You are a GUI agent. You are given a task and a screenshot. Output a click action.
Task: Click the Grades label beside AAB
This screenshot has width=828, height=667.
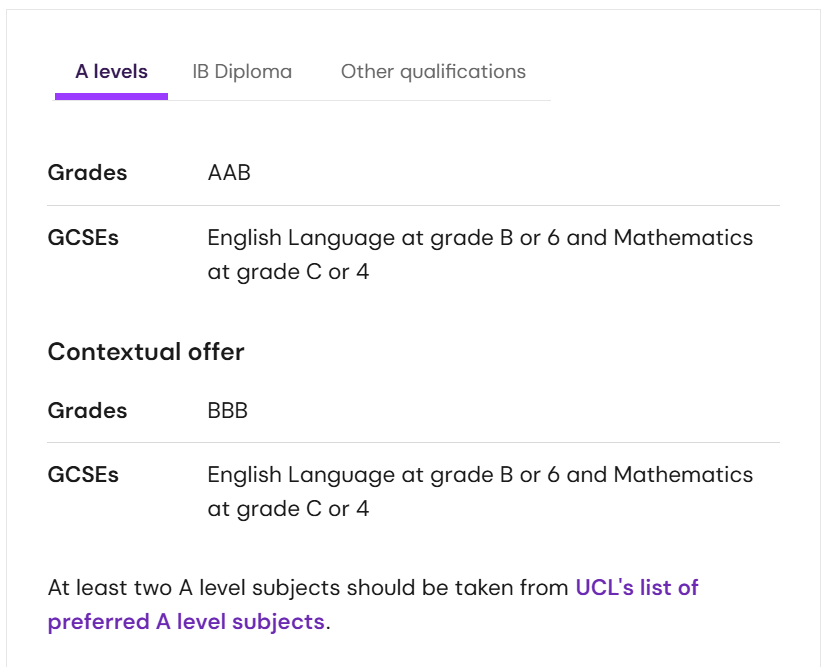point(87,173)
